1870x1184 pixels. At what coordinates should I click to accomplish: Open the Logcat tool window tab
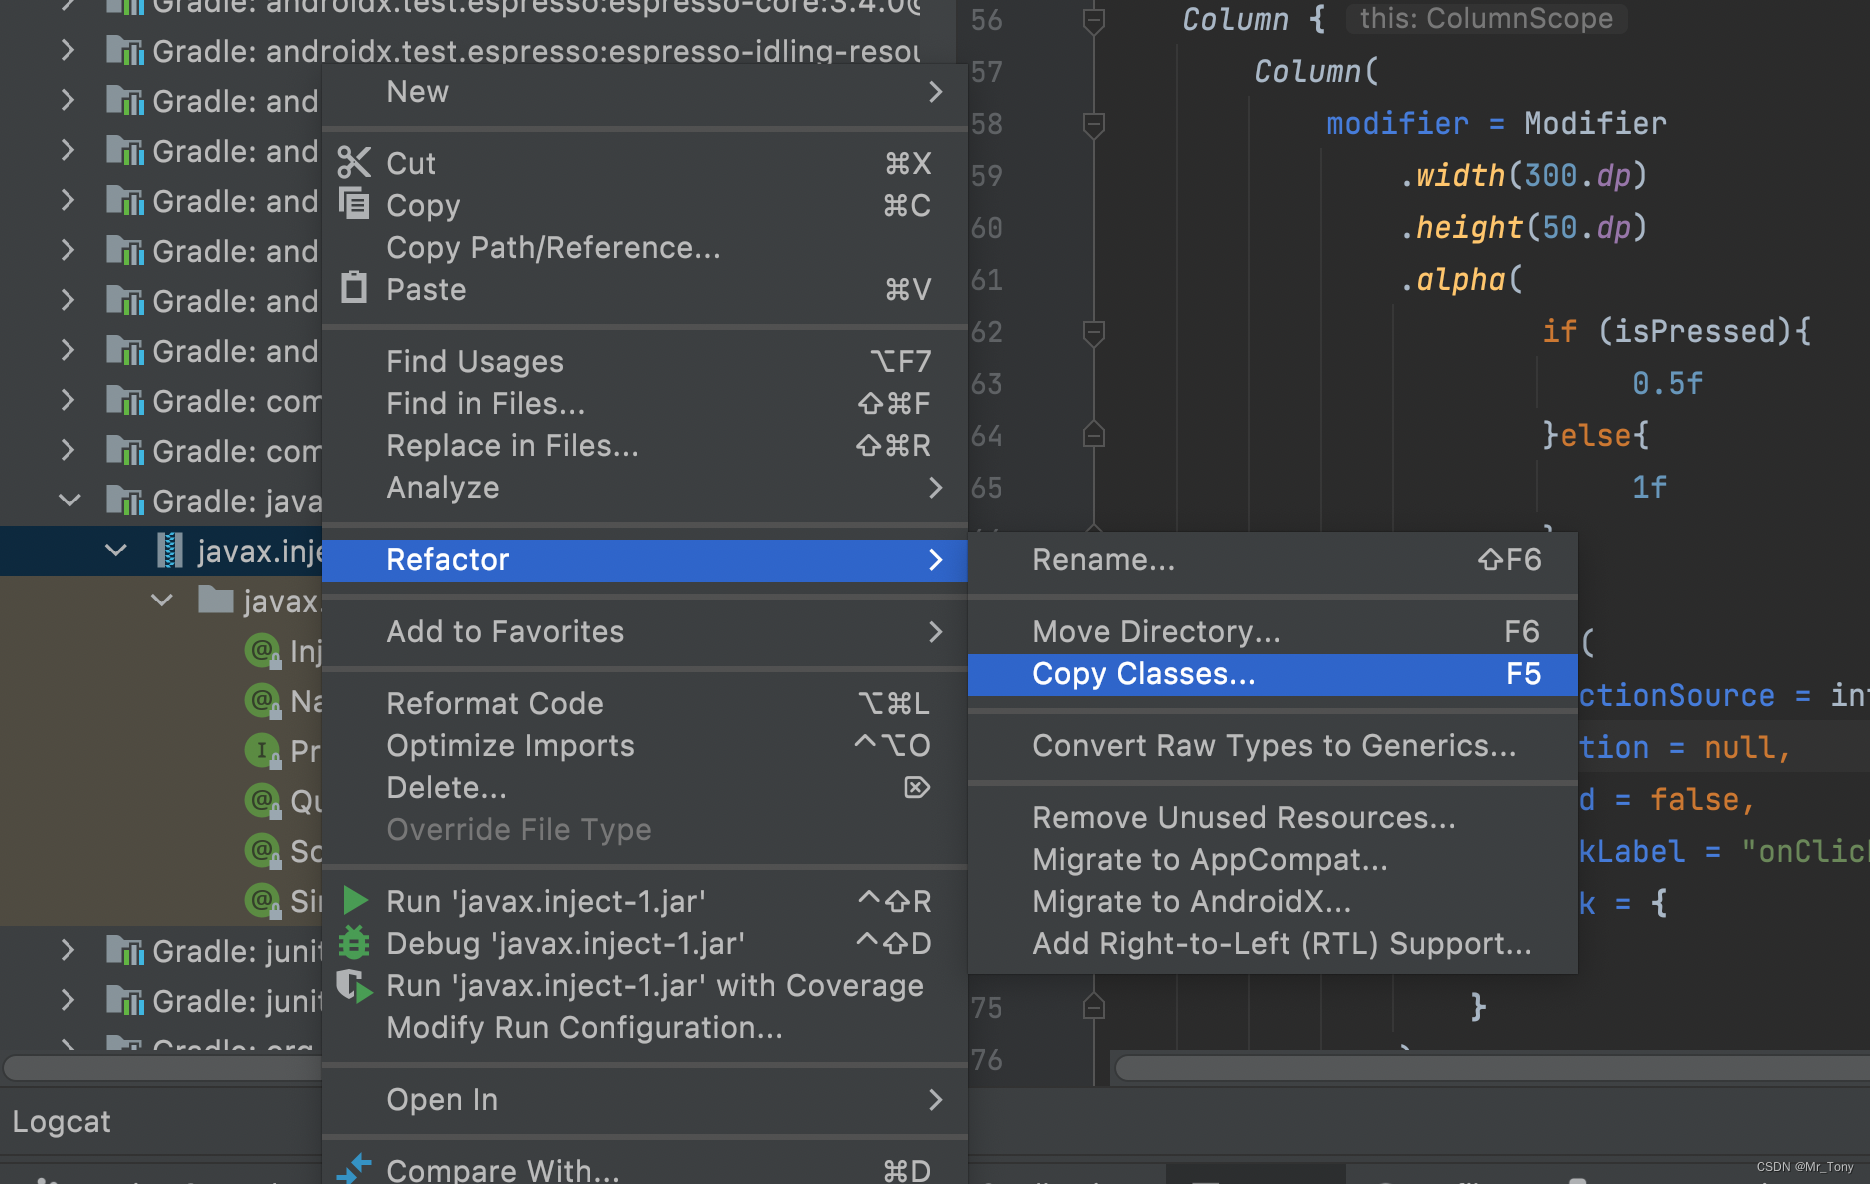[62, 1122]
